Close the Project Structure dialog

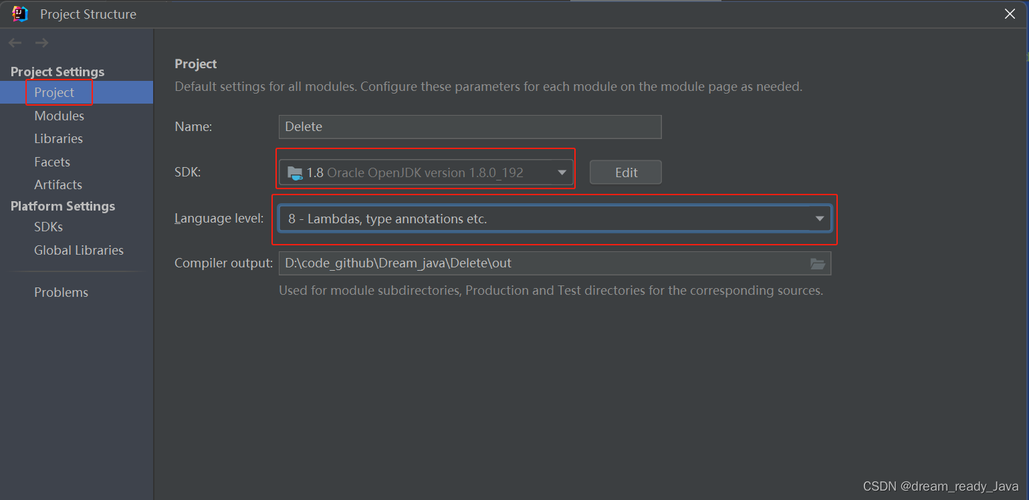(1010, 14)
